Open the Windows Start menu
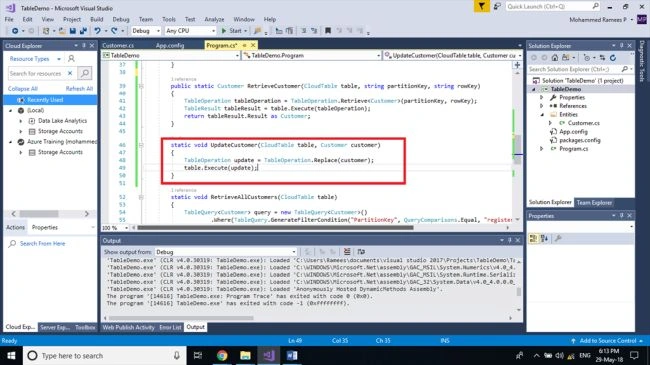The height and width of the screenshot is (365, 650). [11, 355]
